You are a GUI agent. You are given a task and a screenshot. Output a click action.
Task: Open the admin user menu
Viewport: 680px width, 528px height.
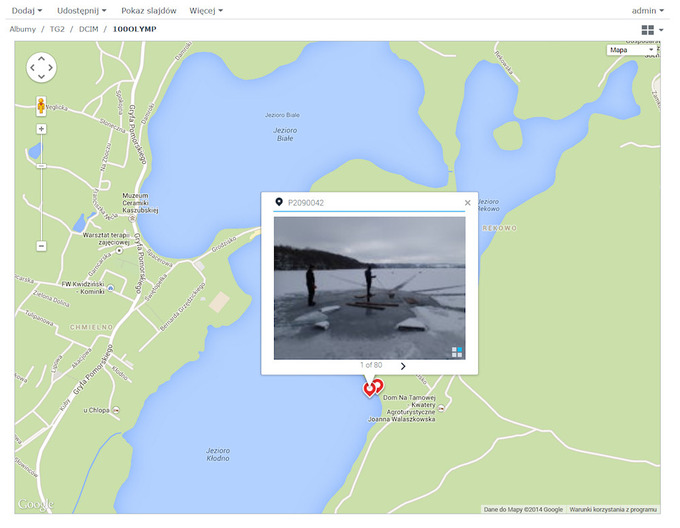(x=647, y=10)
